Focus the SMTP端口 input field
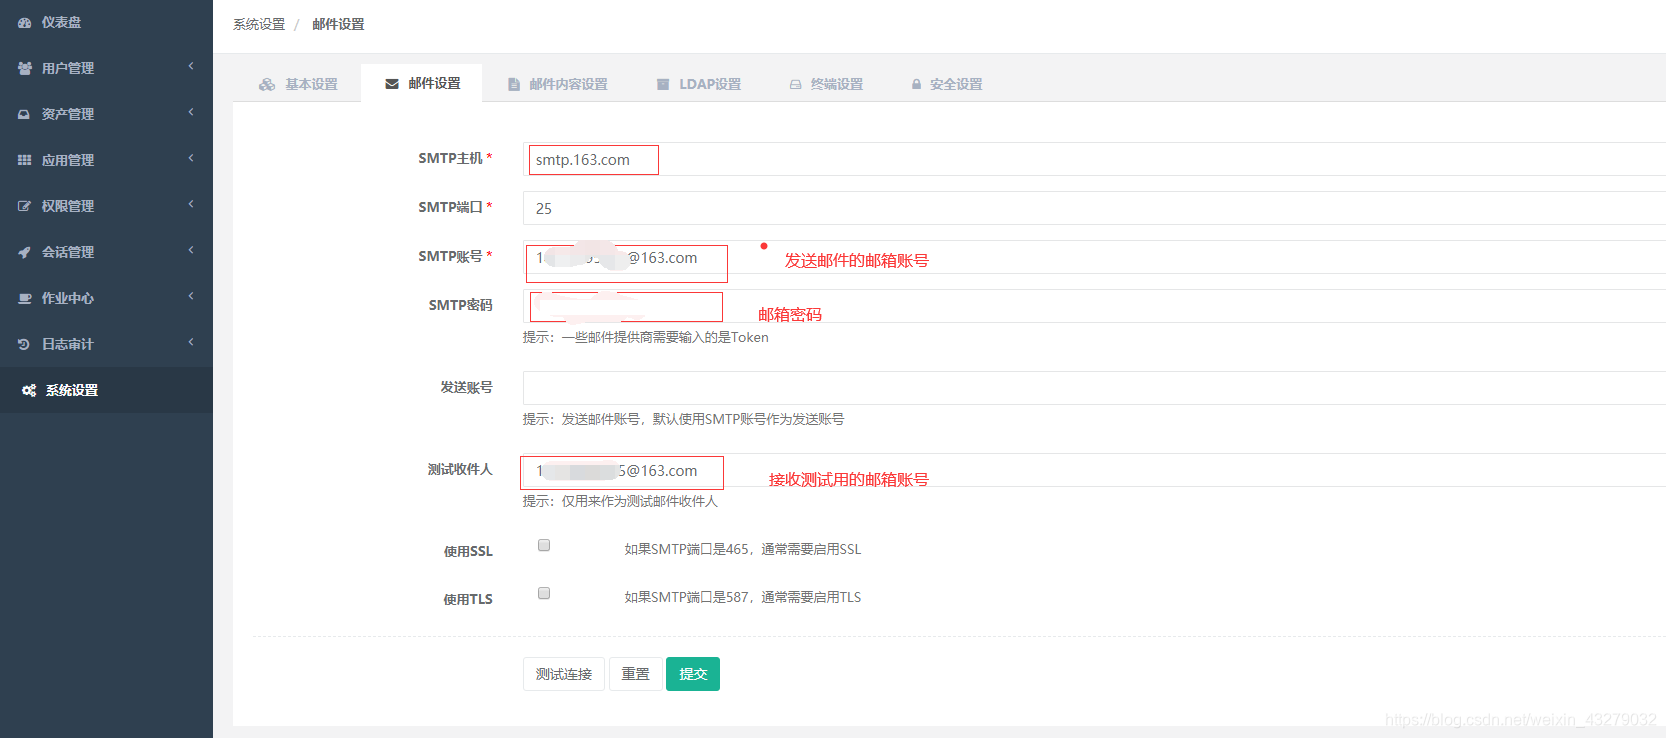This screenshot has height=738, width=1666. click(x=1094, y=208)
